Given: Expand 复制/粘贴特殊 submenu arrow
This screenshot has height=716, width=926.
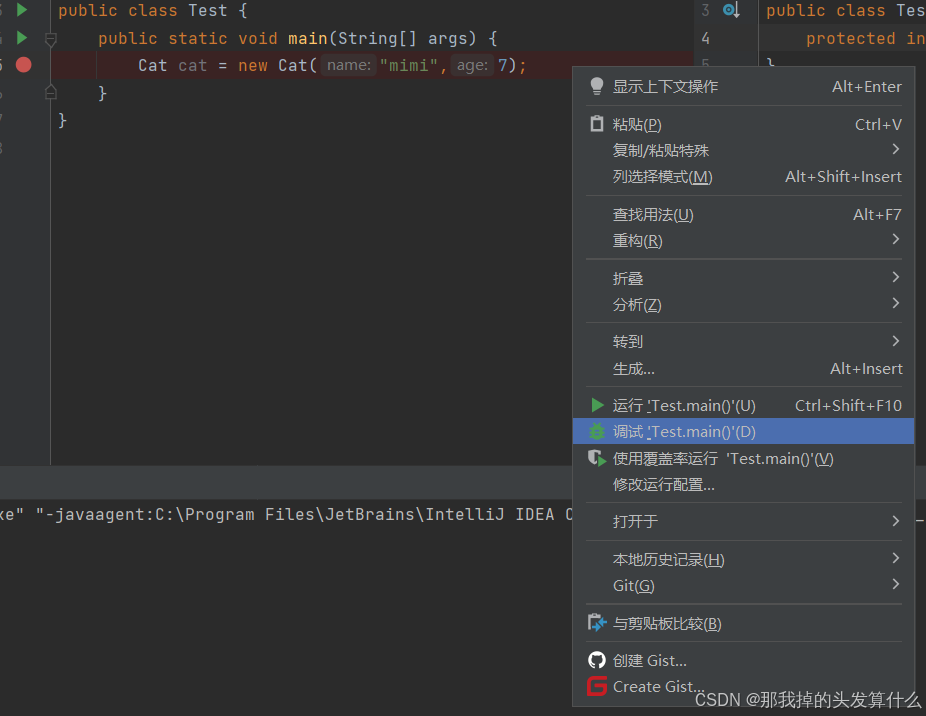Looking at the screenshot, I should [896, 149].
